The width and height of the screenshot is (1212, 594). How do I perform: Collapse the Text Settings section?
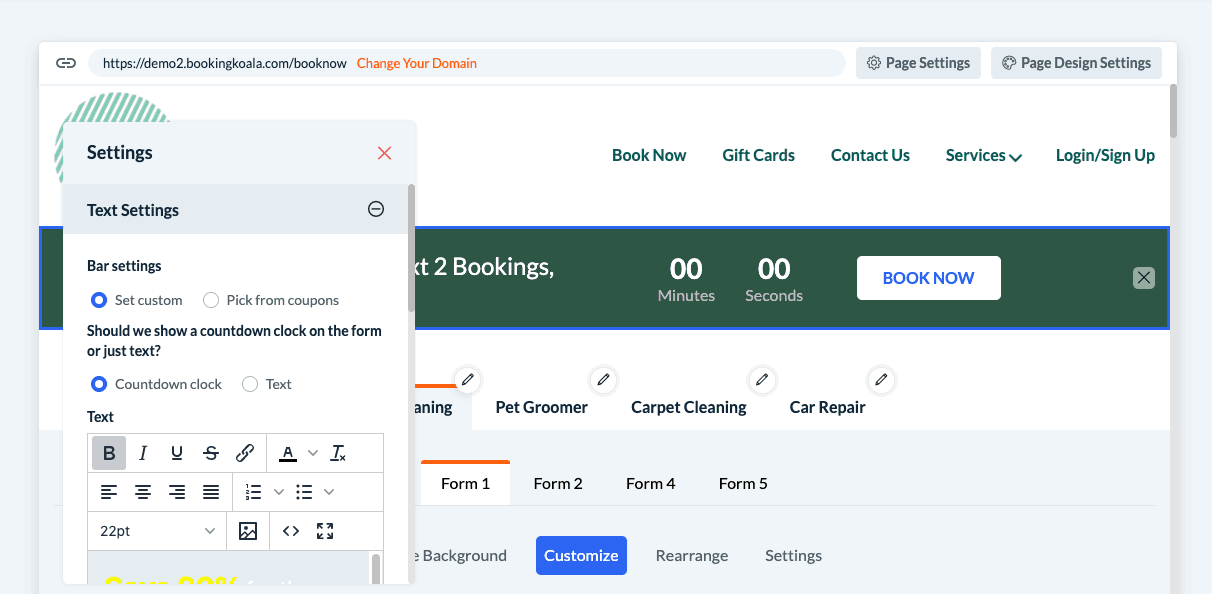pos(376,209)
